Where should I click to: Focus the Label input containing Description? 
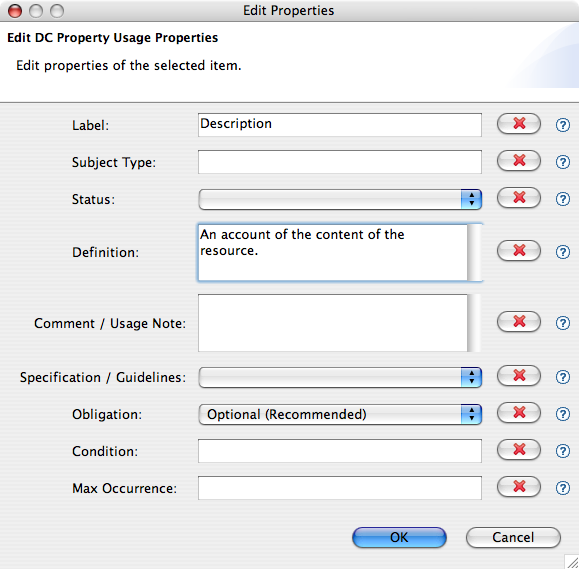[340, 125]
